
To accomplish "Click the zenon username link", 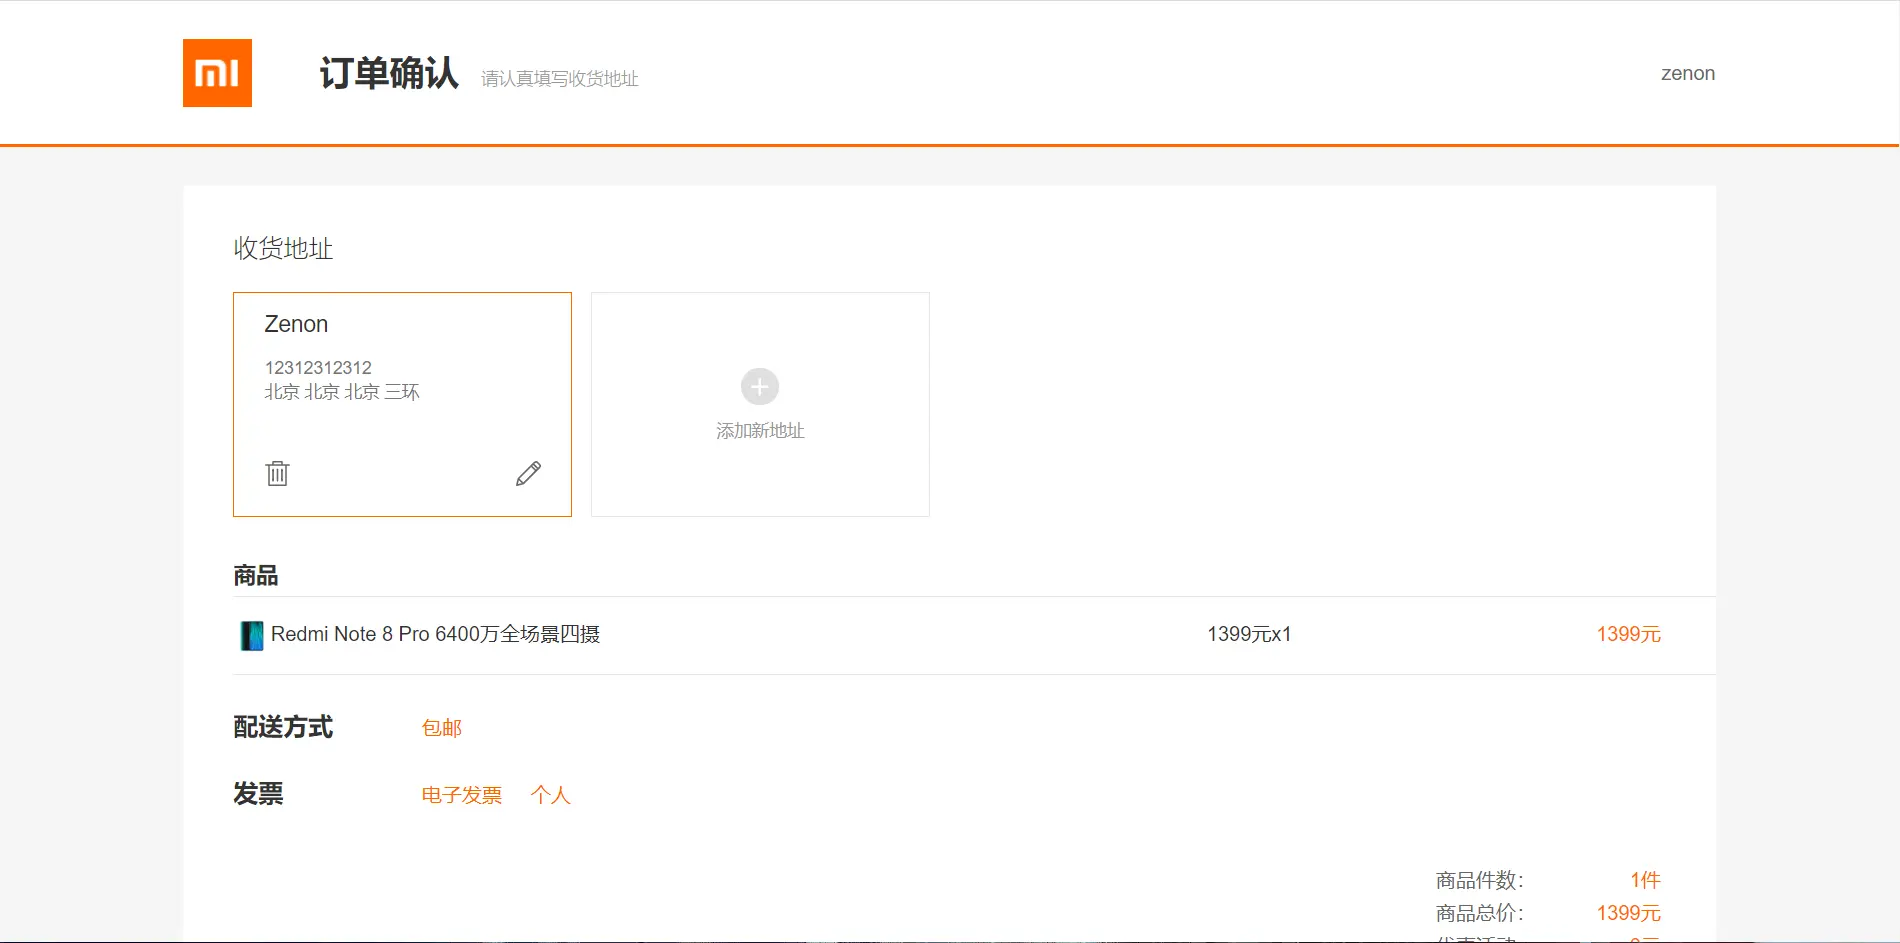I will point(1688,73).
